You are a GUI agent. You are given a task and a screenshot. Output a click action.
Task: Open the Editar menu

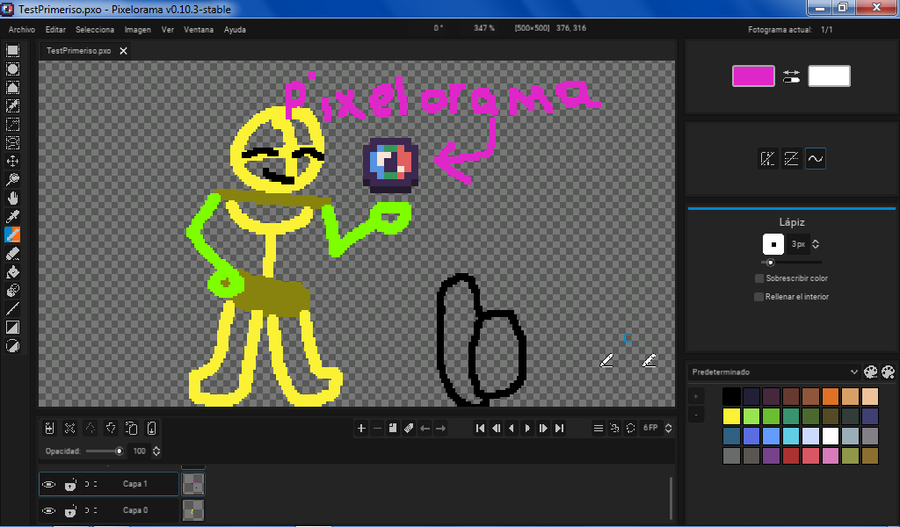pos(56,29)
